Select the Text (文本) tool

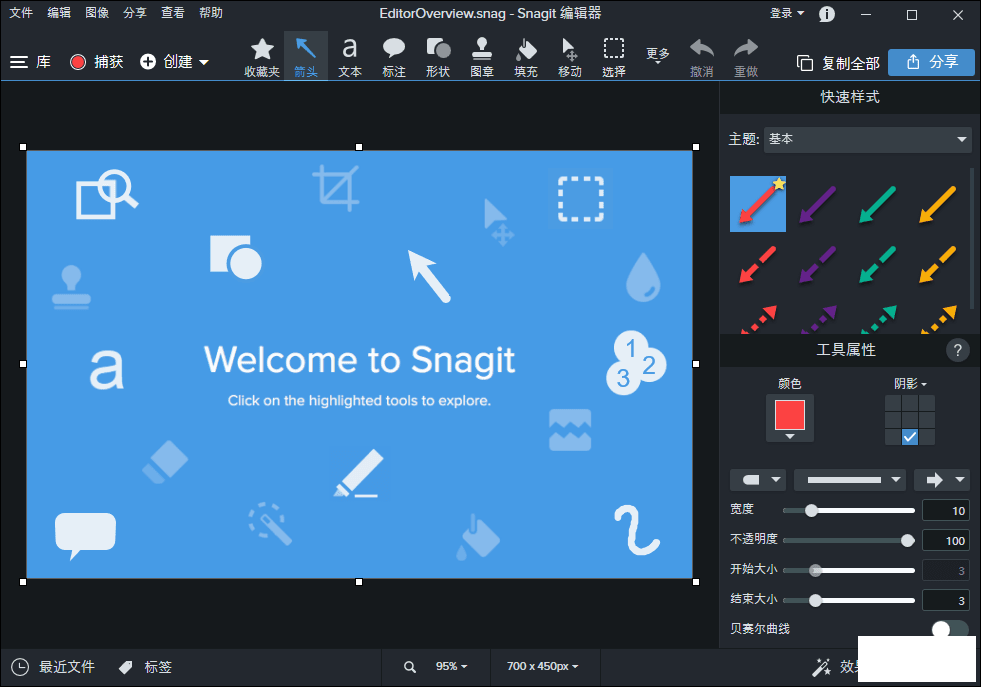tap(350, 58)
